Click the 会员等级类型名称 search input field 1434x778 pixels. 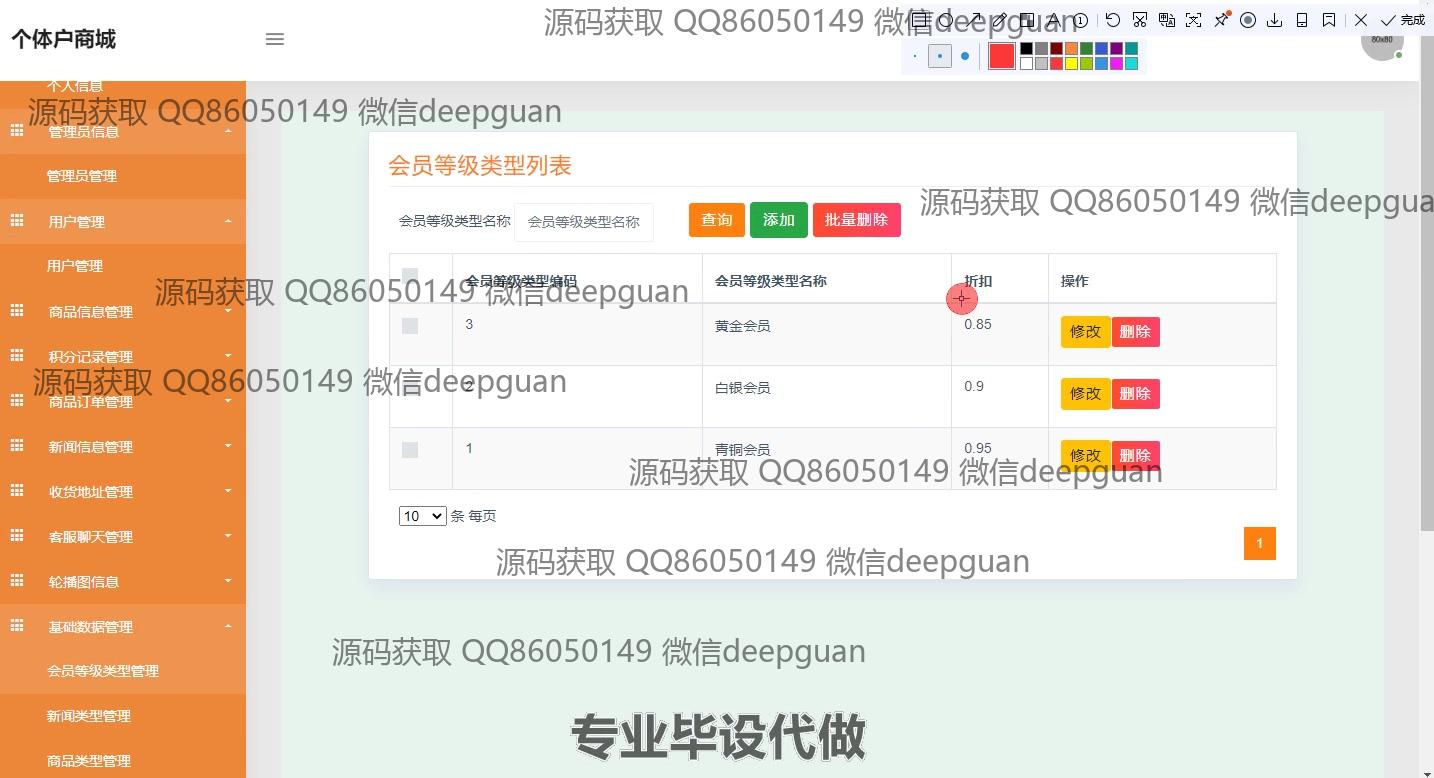[584, 222]
